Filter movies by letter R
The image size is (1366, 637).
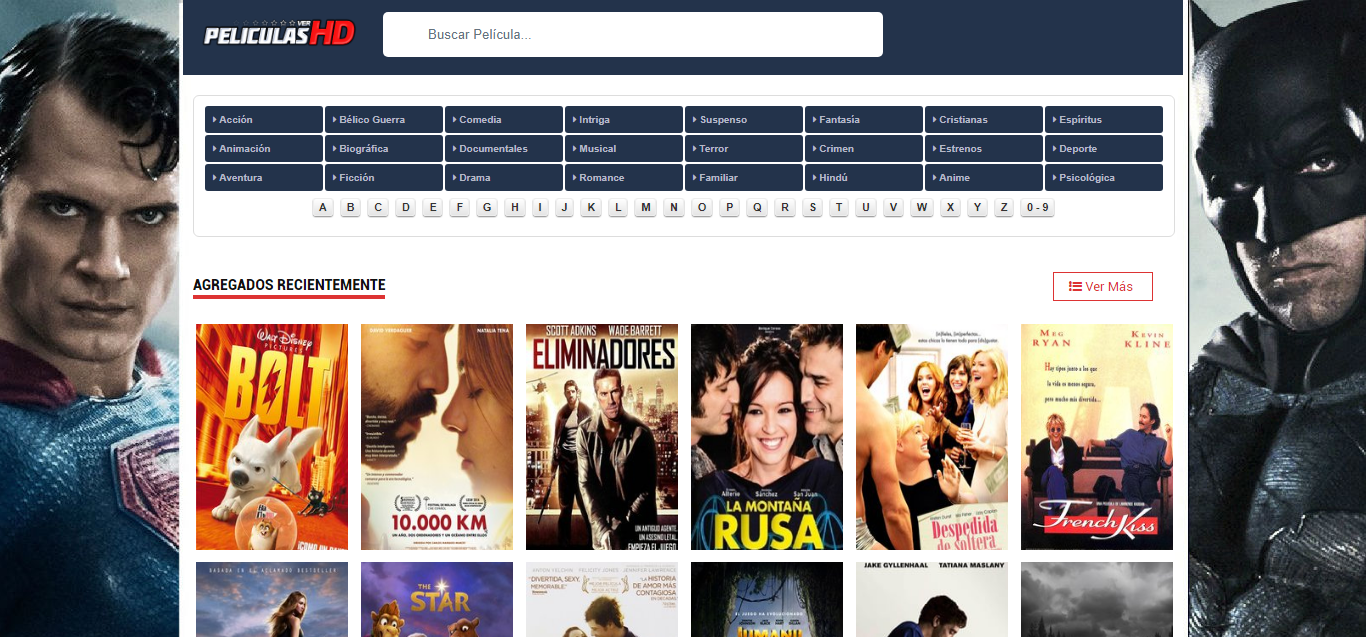point(785,208)
